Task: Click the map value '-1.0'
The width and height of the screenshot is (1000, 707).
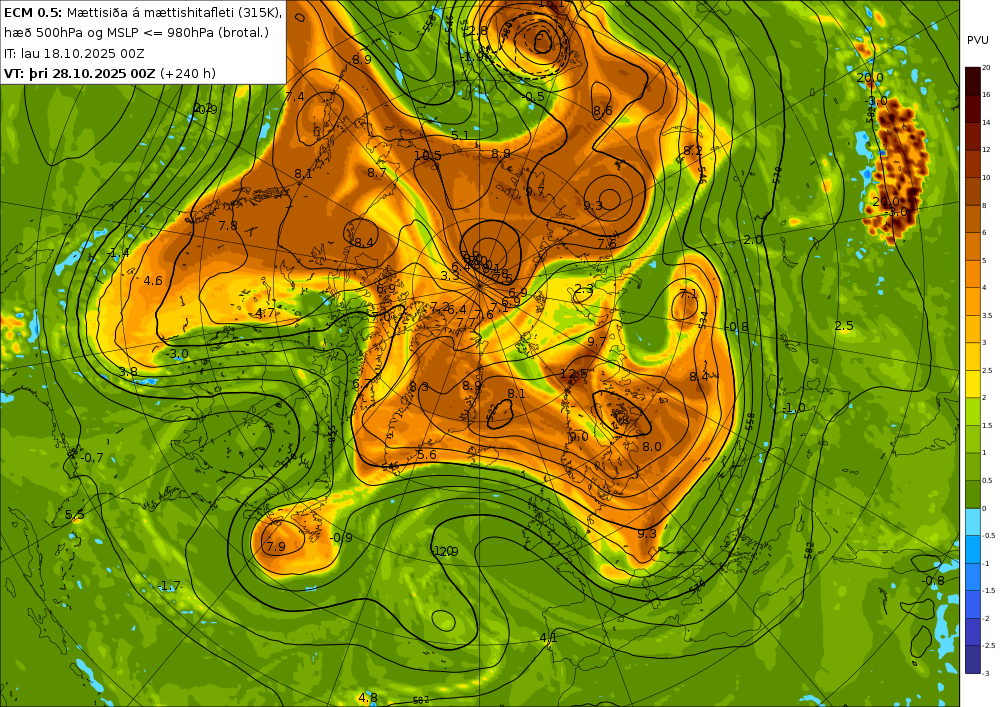Action: click(794, 407)
